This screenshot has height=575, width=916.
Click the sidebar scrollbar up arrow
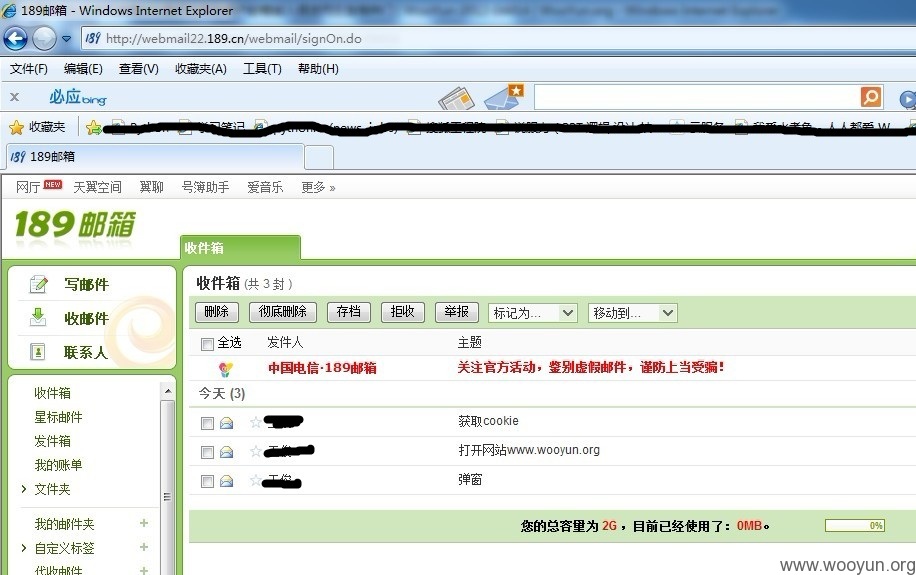[x=168, y=391]
